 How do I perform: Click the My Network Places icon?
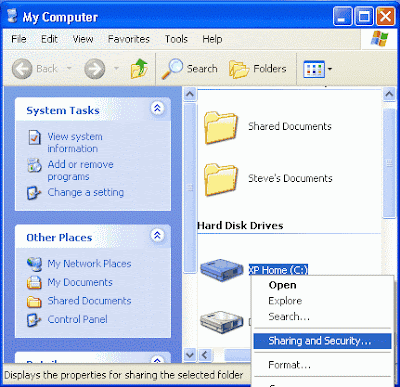click(x=34, y=264)
